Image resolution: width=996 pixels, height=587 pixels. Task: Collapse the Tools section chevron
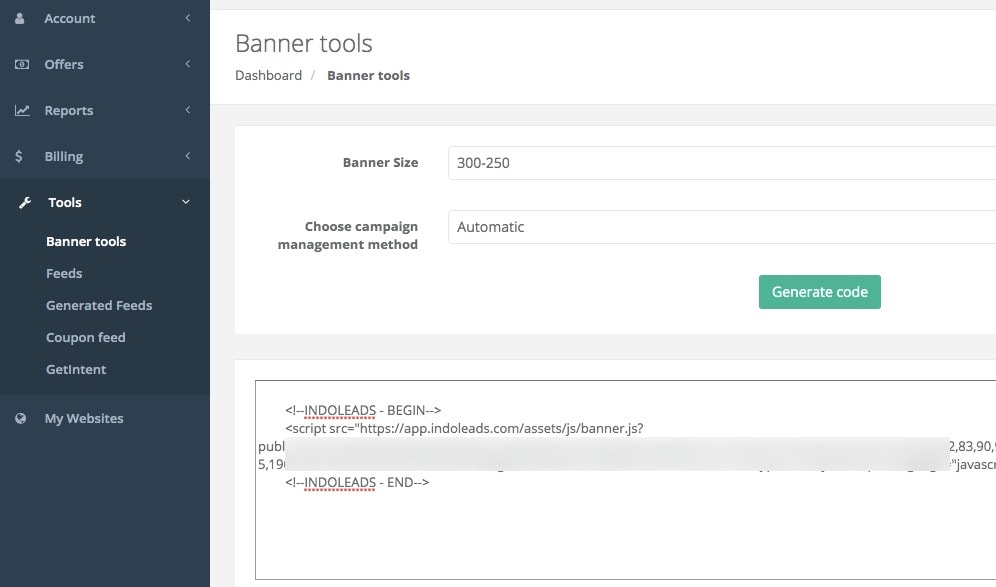[x=185, y=202]
